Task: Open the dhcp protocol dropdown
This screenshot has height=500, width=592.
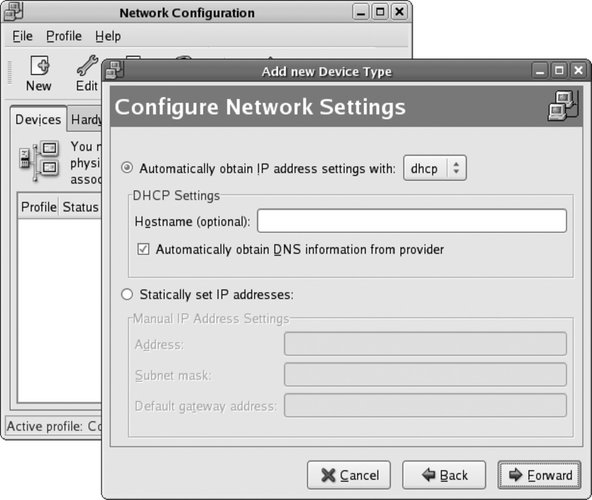Action: 435,168
